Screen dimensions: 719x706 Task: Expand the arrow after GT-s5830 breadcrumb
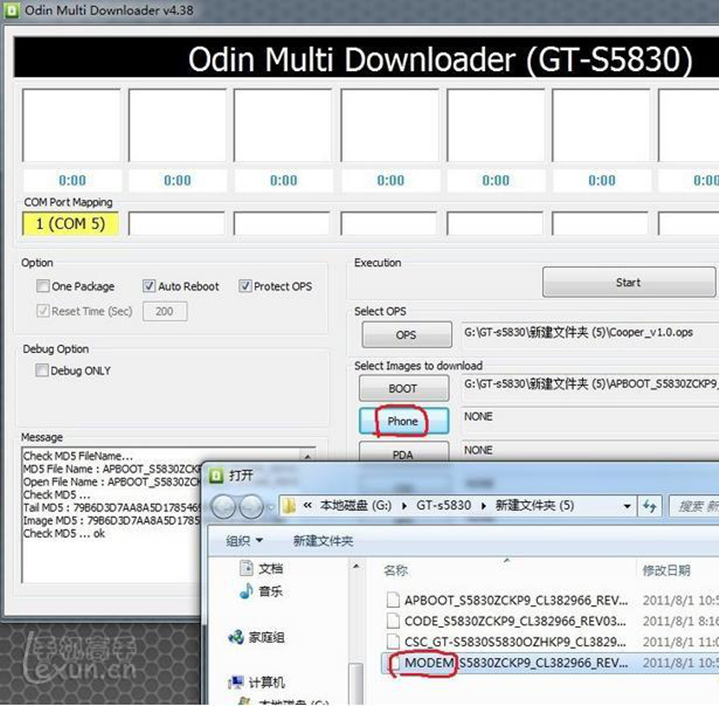tap(483, 506)
